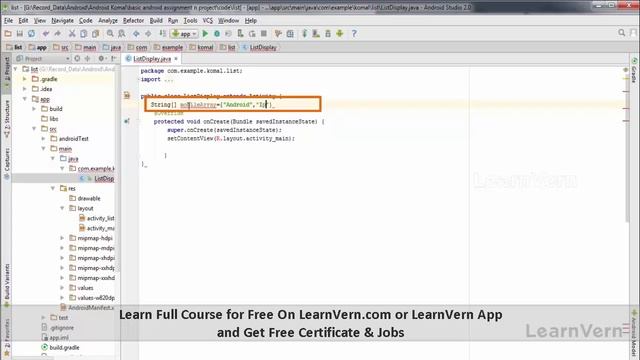Run the app with green play icon
The height and width of the screenshot is (360, 640).
(205, 34)
